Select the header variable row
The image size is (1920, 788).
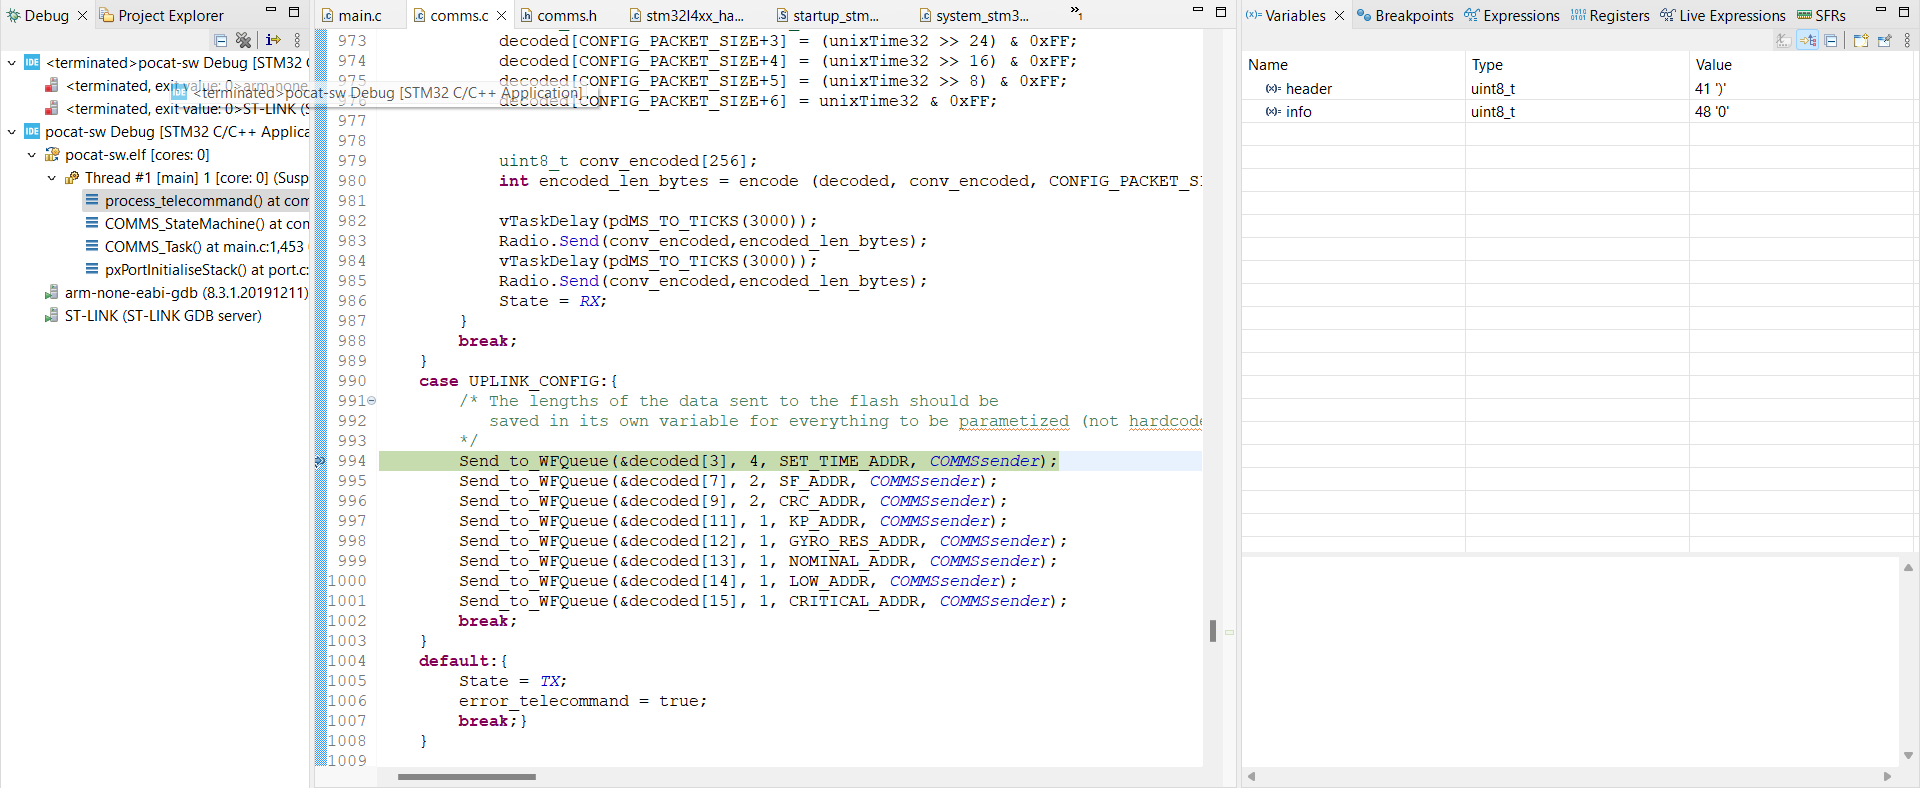pyautogui.click(x=1579, y=89)
